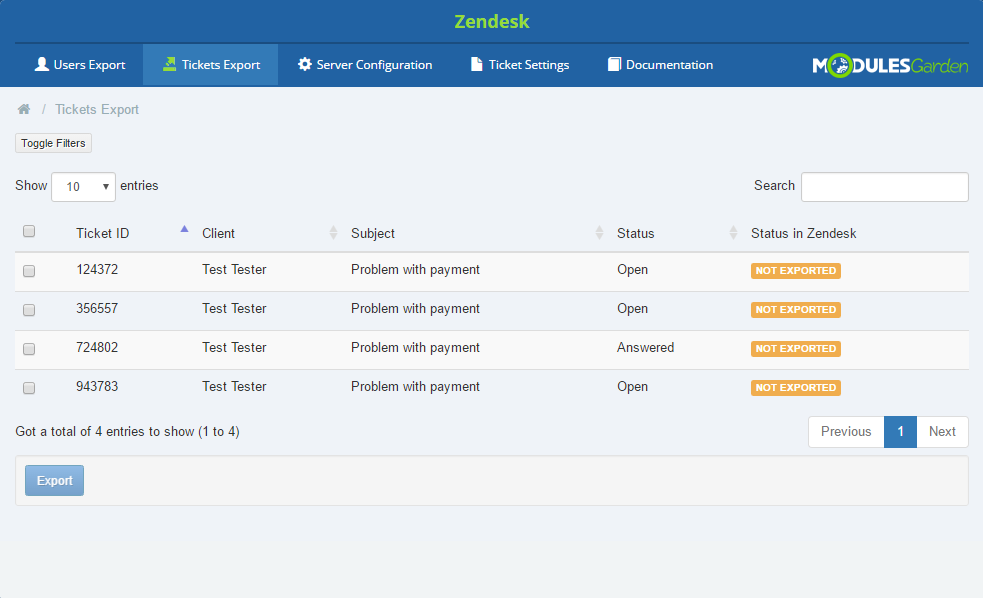Click the sort arrows on the Status column
983x598 pixels.
tap(733, 233)
